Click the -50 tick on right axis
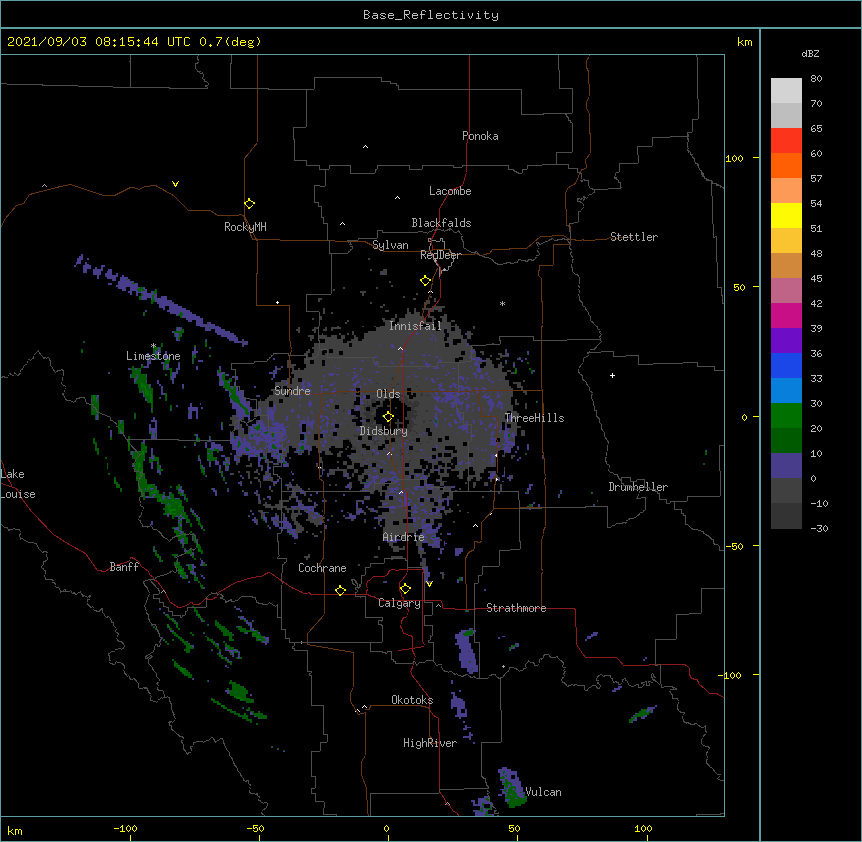The width and height of the screenshot is (862, 842). 734,546
